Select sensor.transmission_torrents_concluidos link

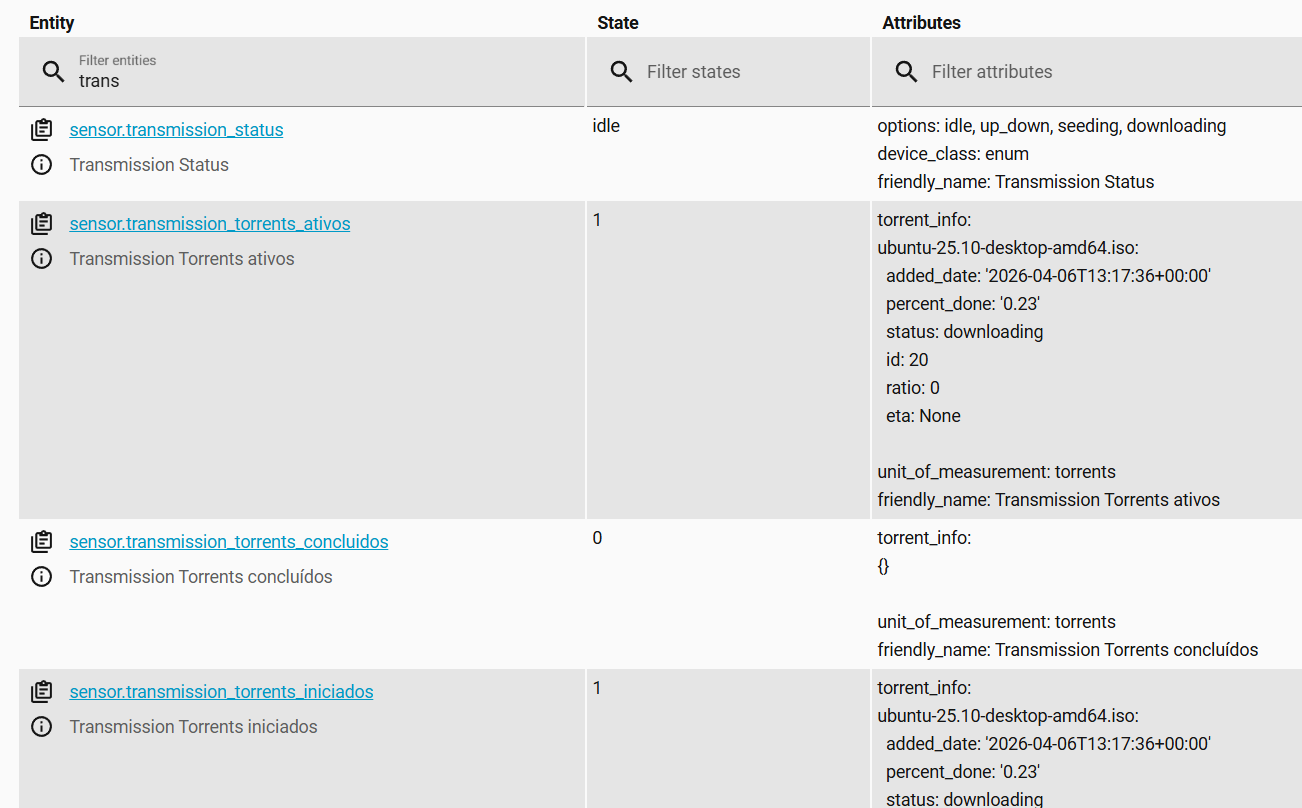tap(229, 542)
